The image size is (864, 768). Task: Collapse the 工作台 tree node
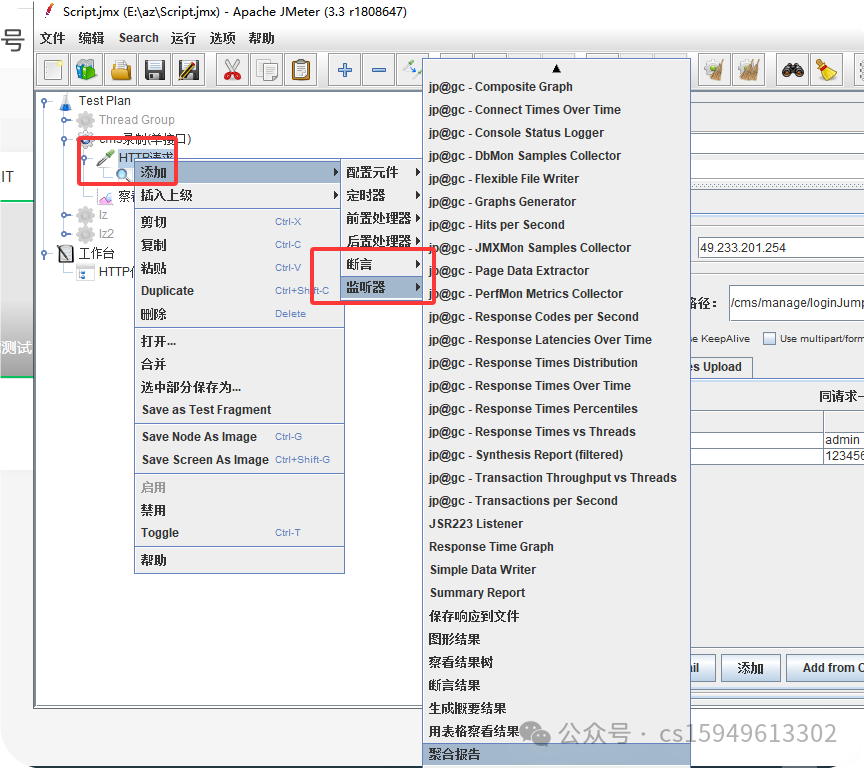(x=45, y=253)
